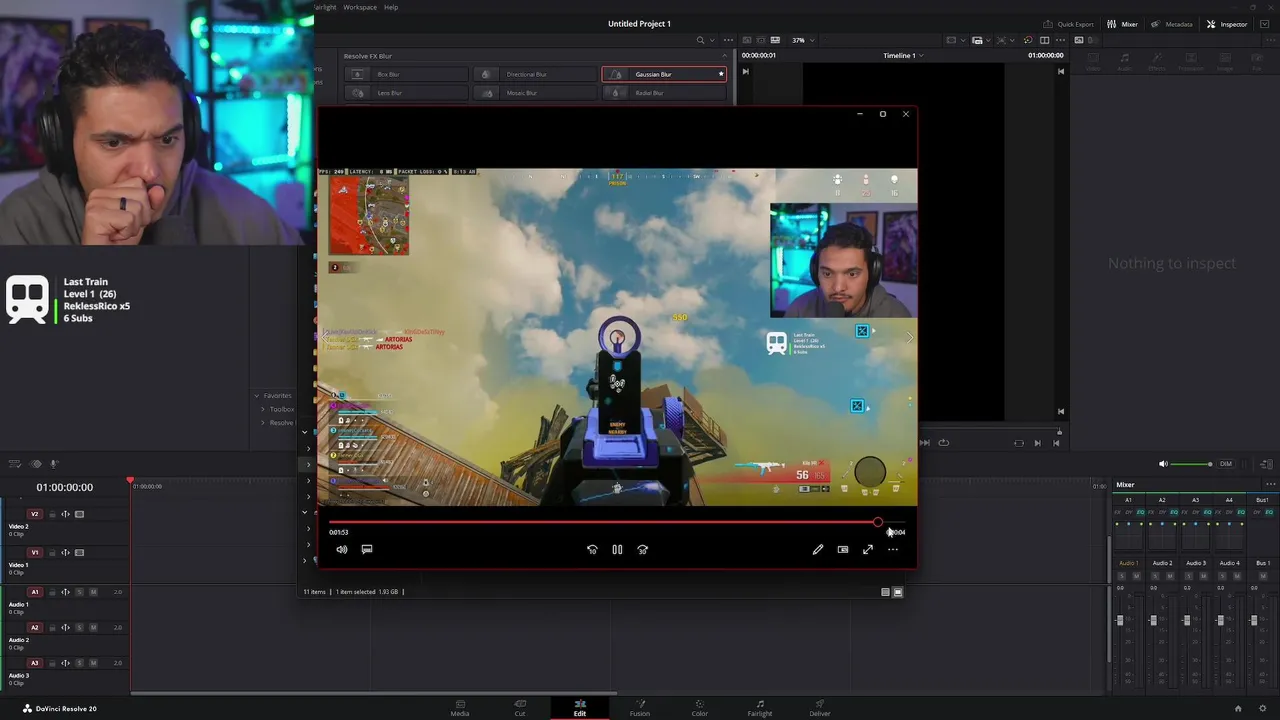The height and width of the screenshot is (720, 1280).
Task: Expand the Toolbox tree item
Action: pos(263,409)
